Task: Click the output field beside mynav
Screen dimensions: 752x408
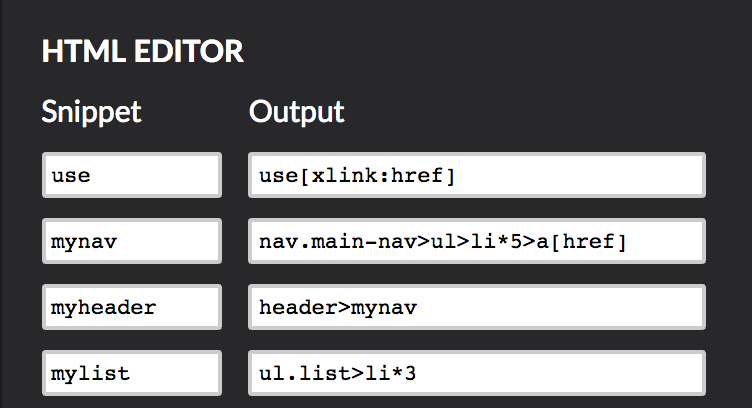Action: coord(477,241)
